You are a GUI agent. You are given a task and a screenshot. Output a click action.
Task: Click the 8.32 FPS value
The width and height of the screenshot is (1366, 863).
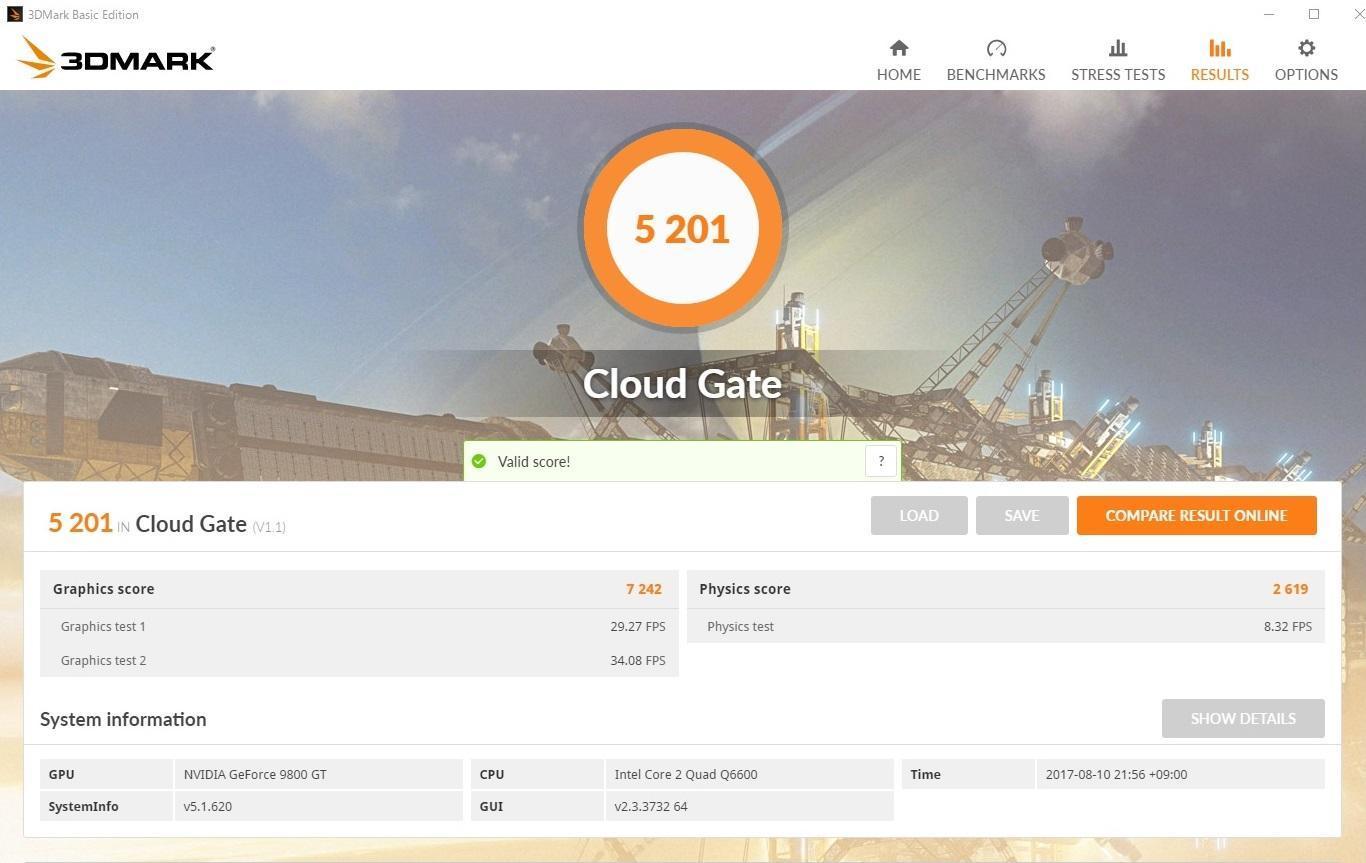click(x=1288, y=627)
